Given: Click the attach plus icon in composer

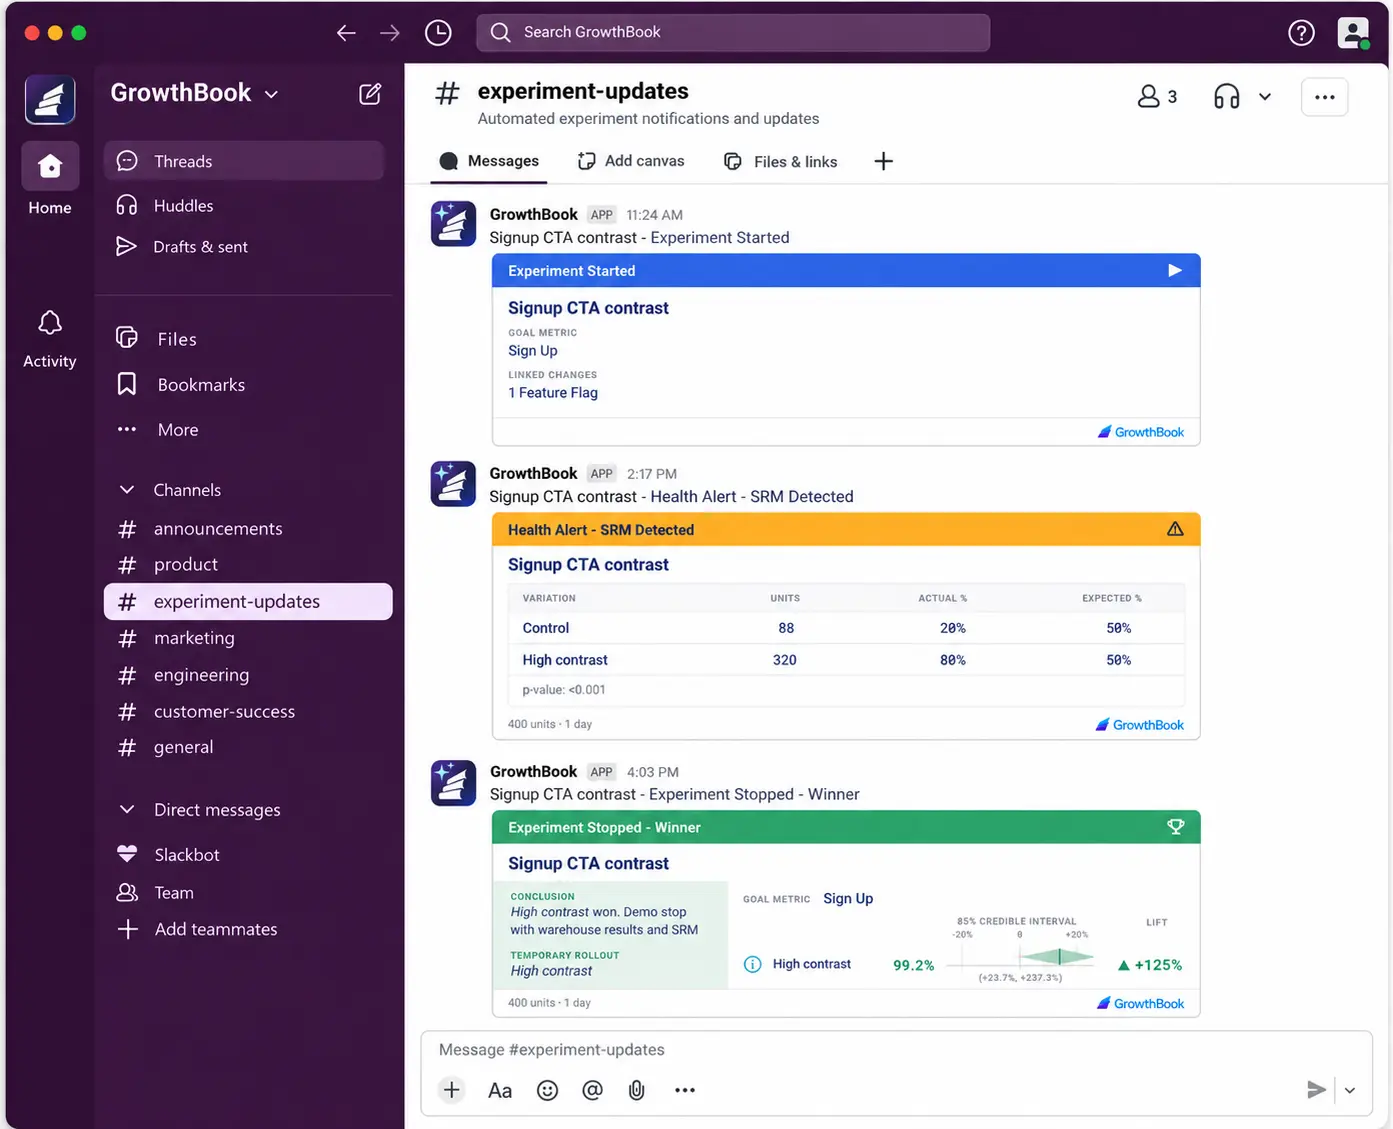Looking at the screenshot, I should (x=452, y=1090).
